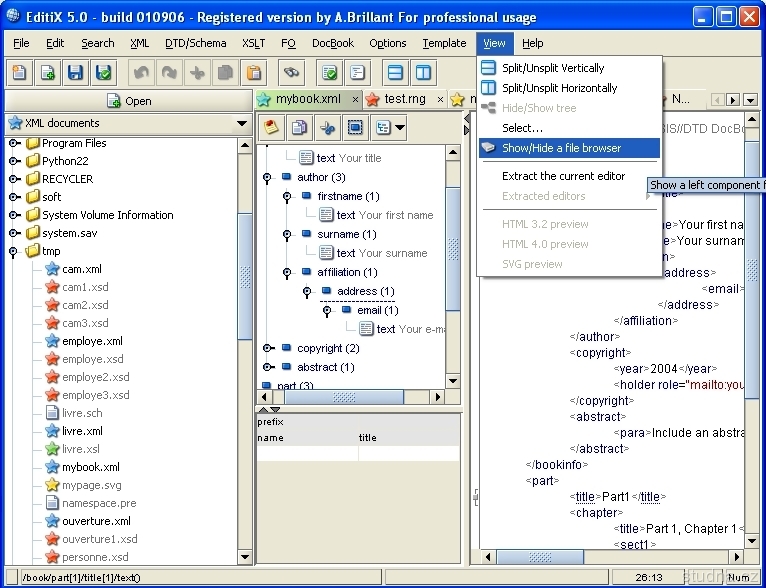766x588 pixels.
Task: Click the blue star icon of cam.xml
Action: [x=52, y=269]
